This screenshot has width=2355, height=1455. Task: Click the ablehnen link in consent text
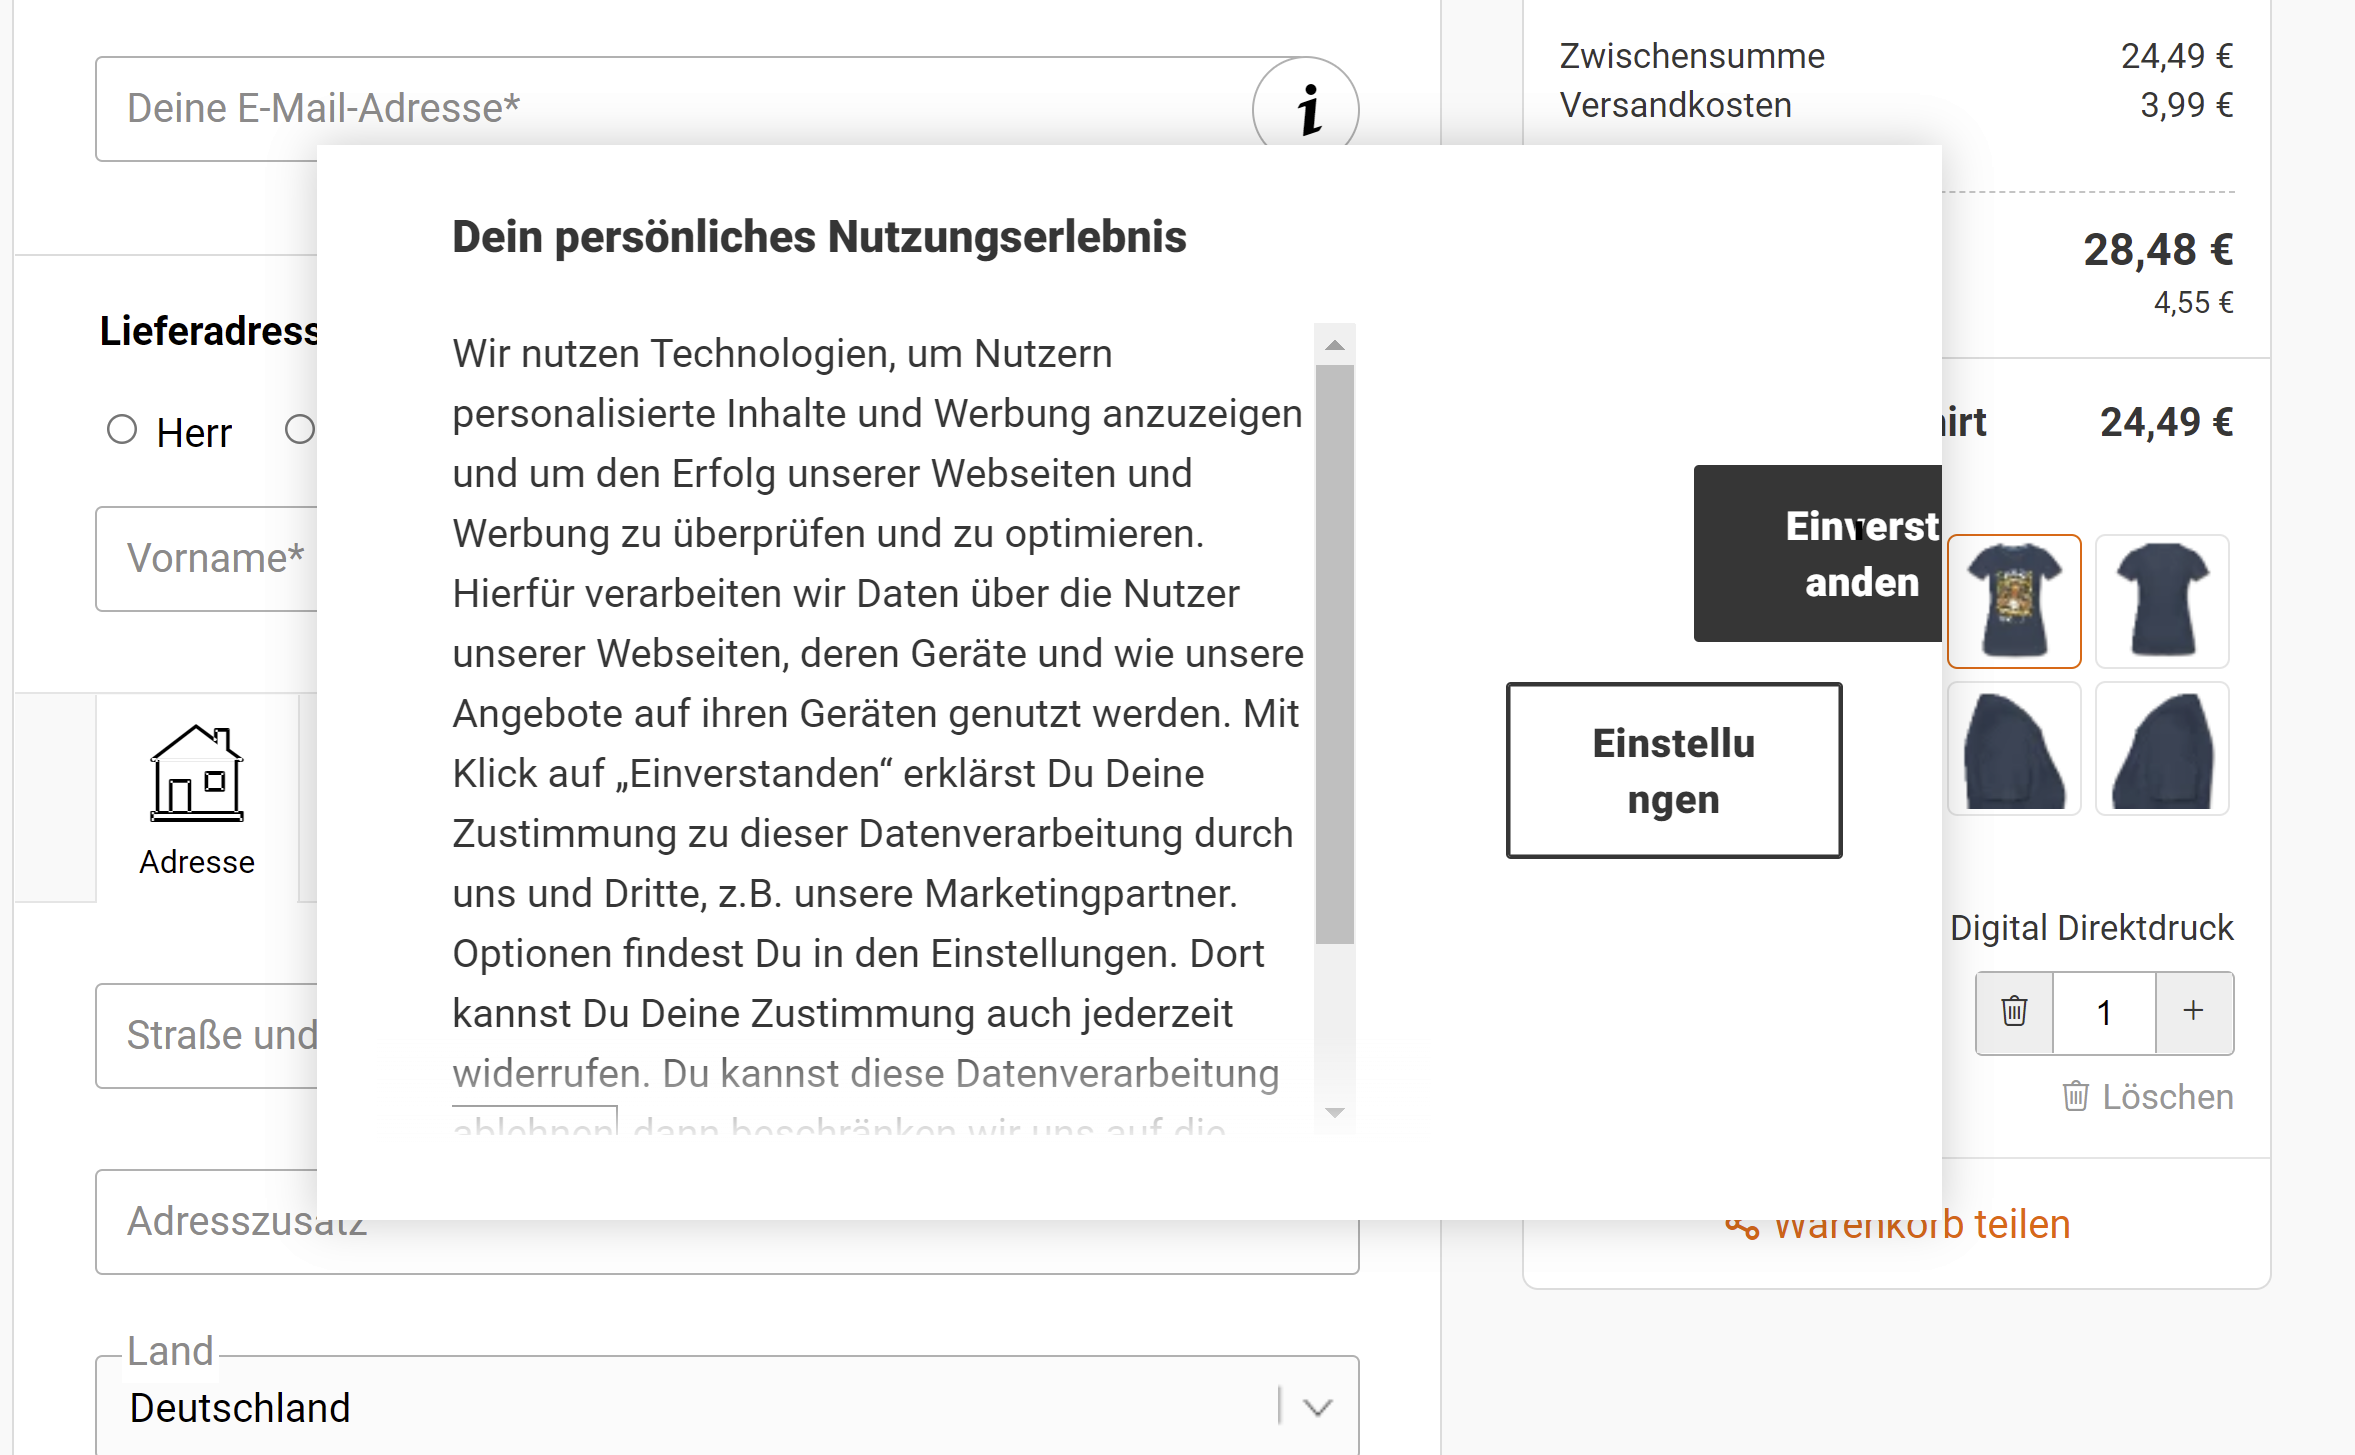tap(534, 1124)
